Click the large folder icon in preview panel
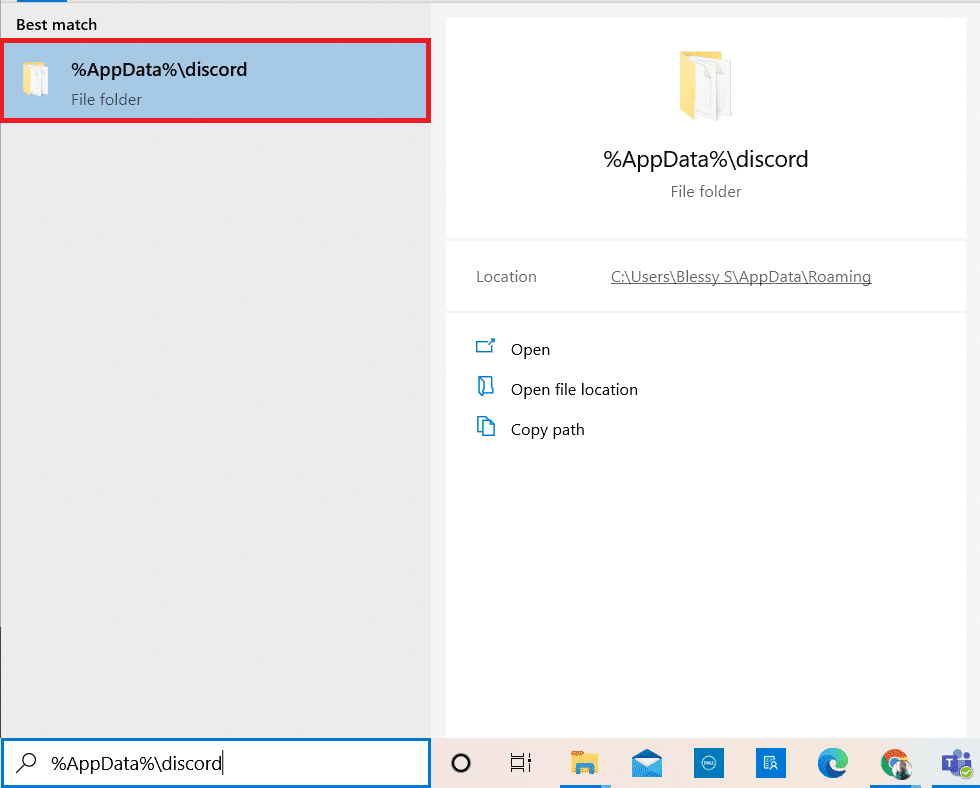This screenshot has height=788, width=980. [706, 85]
